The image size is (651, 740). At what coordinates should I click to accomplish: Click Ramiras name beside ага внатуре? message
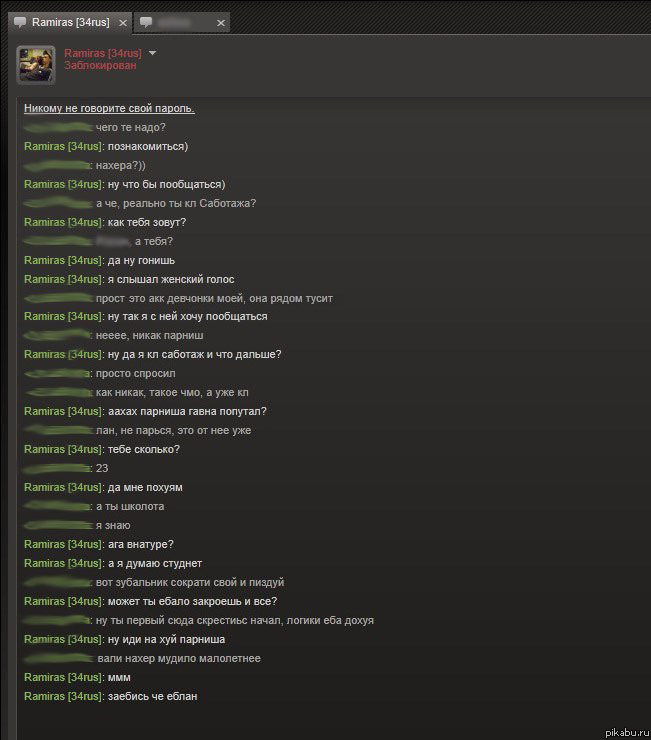point(63,544)
